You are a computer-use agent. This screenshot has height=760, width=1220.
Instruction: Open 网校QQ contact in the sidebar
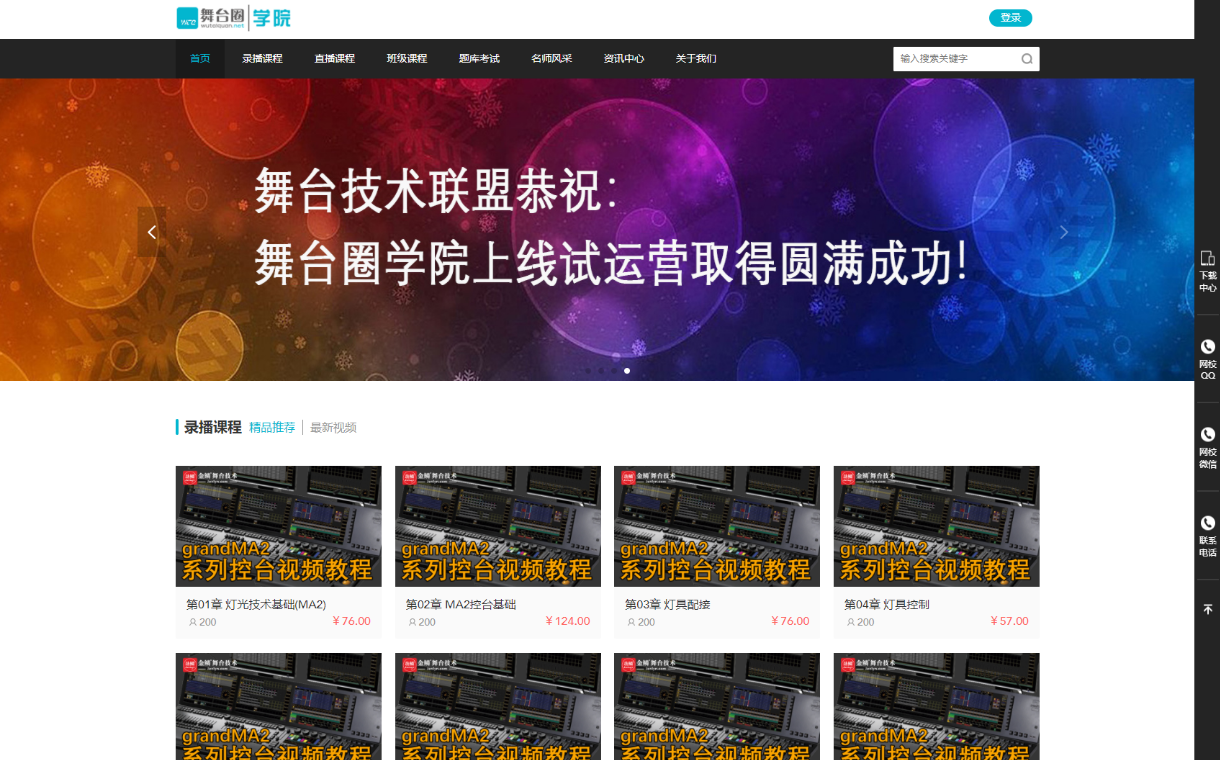(1207, 359)
